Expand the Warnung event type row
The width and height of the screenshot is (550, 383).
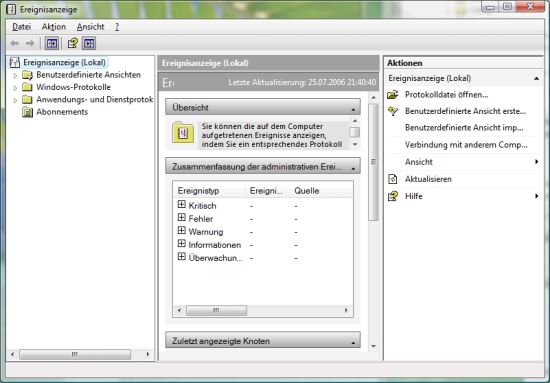pos(181,230)
